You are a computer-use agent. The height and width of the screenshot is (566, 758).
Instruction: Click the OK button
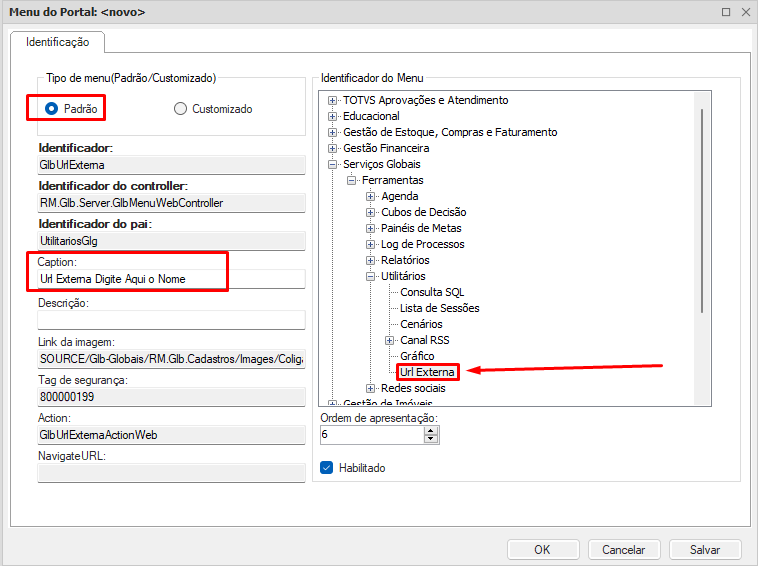[543, 550]
